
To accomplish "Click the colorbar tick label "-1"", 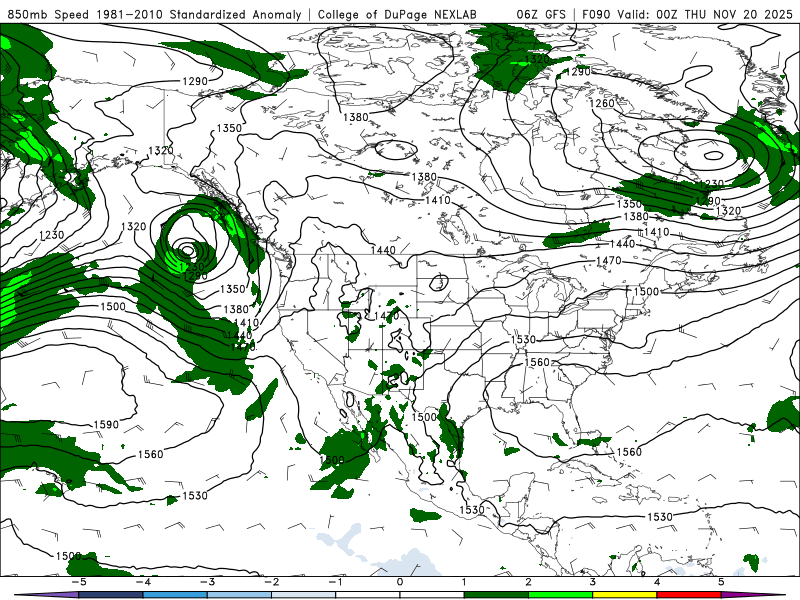I will (x=336, y=582).
